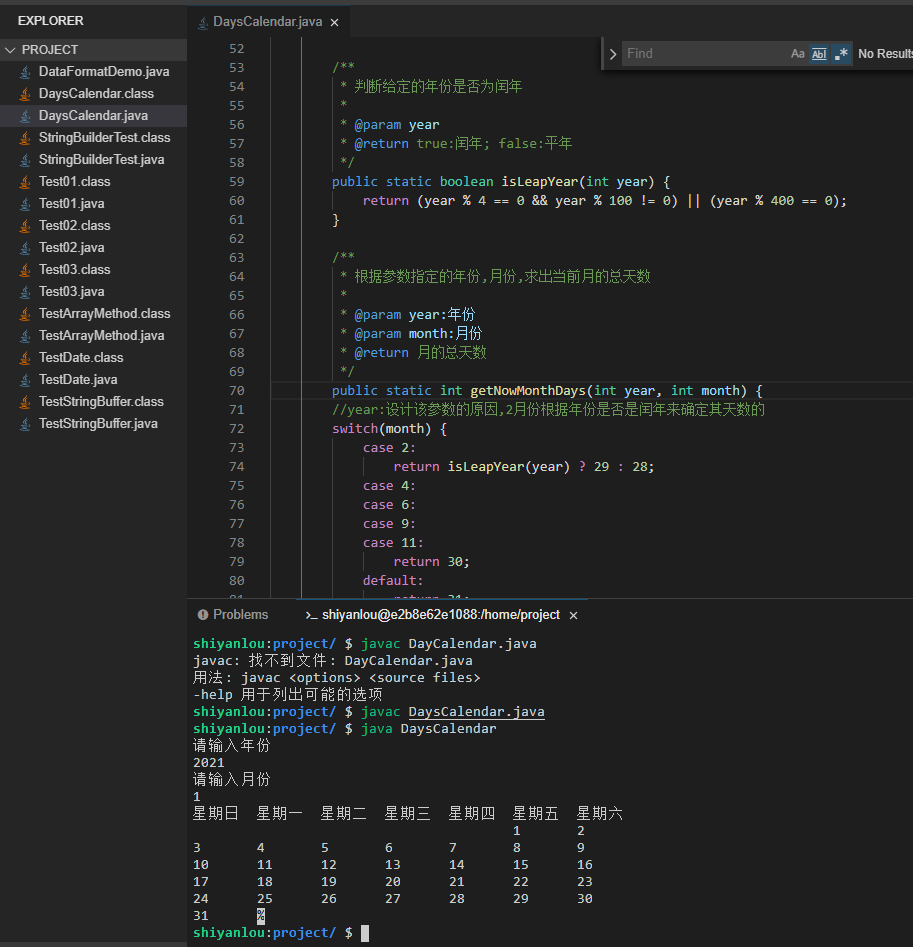Expand the replace field in the find widget
Screen dimensions: 913x947
(x=613, y=54)
